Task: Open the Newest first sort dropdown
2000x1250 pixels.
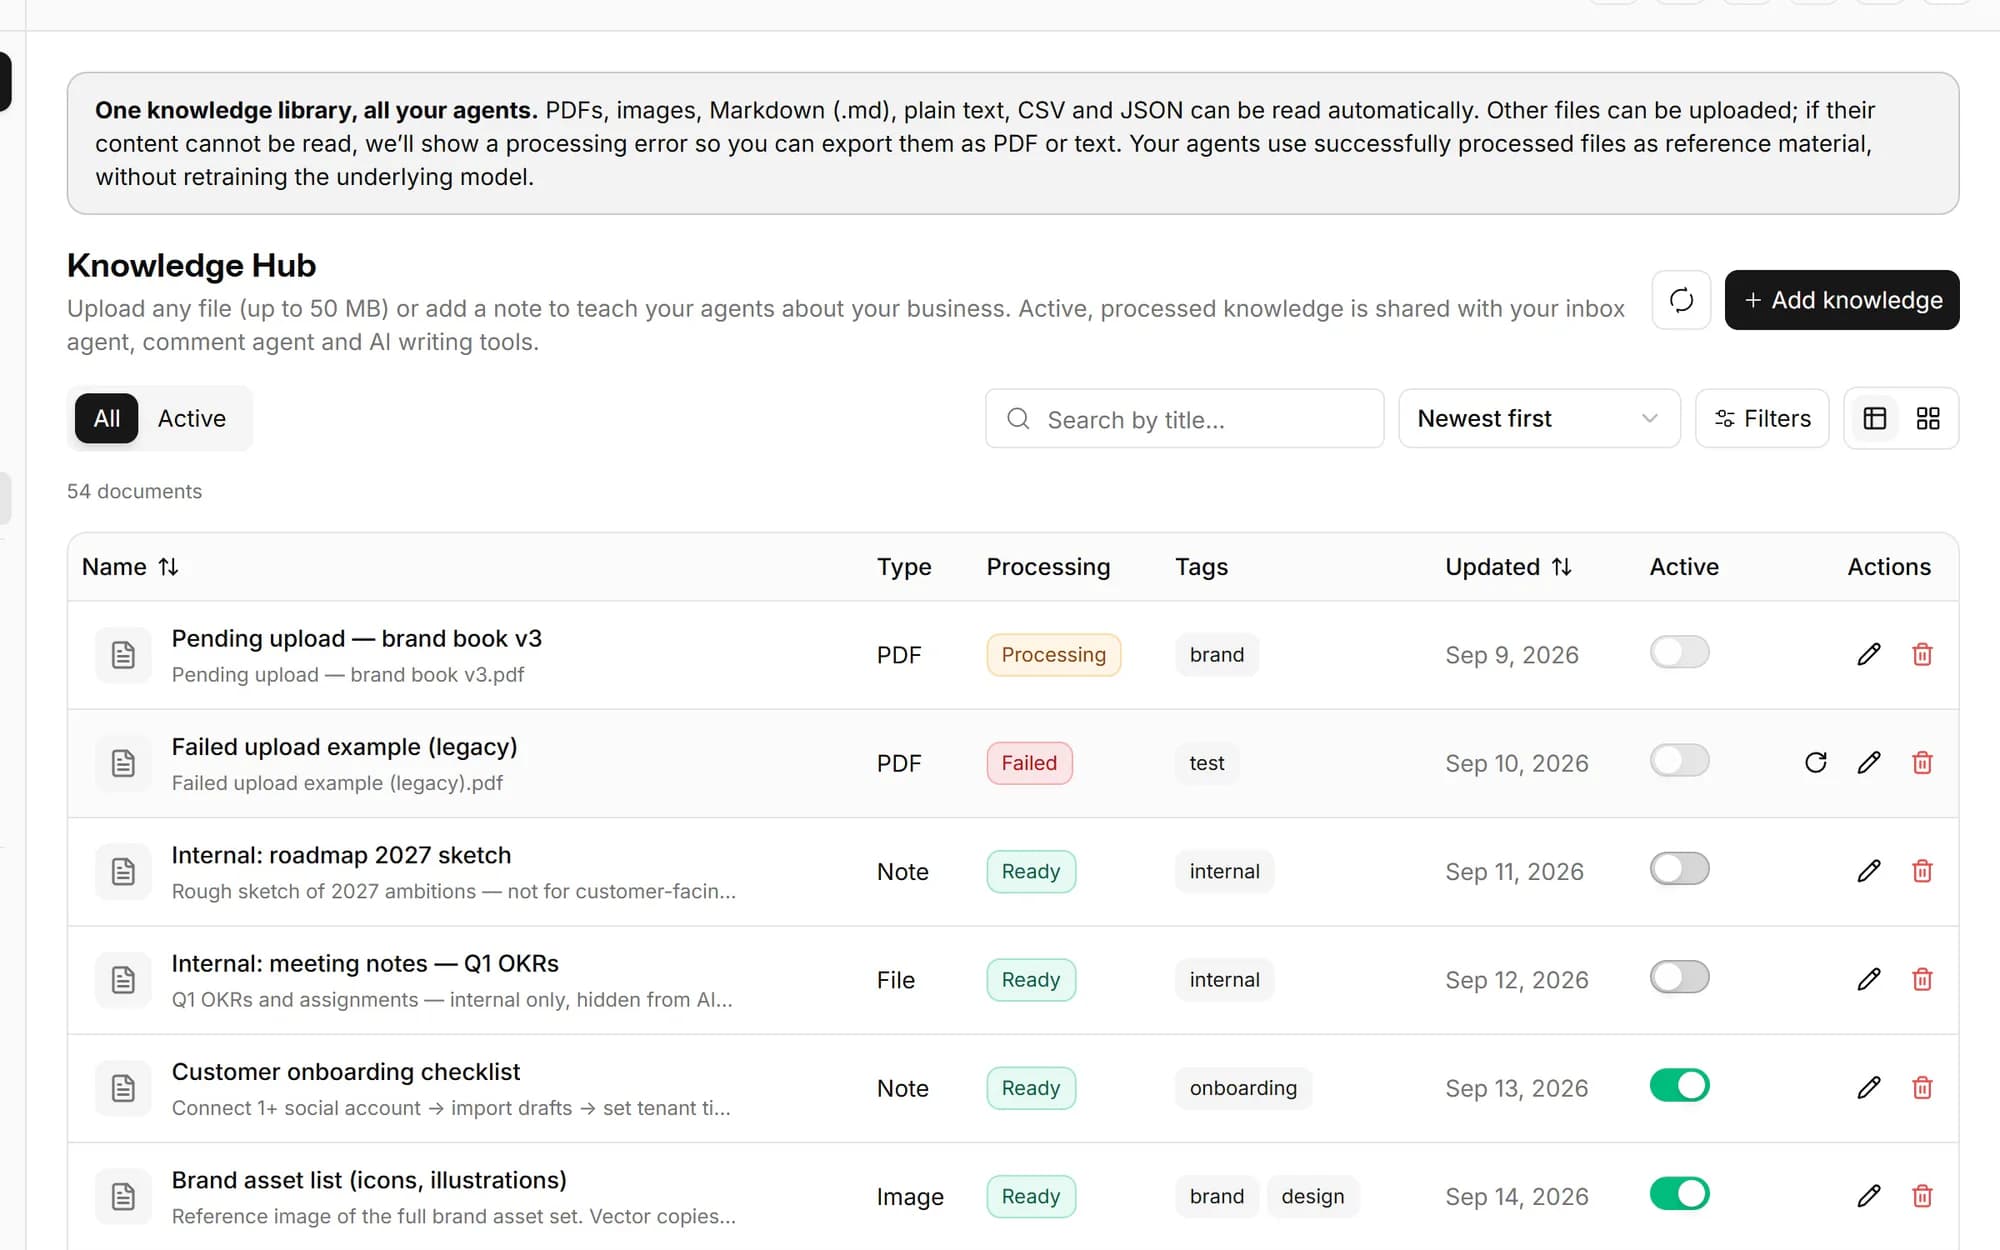Action: 1539,418
